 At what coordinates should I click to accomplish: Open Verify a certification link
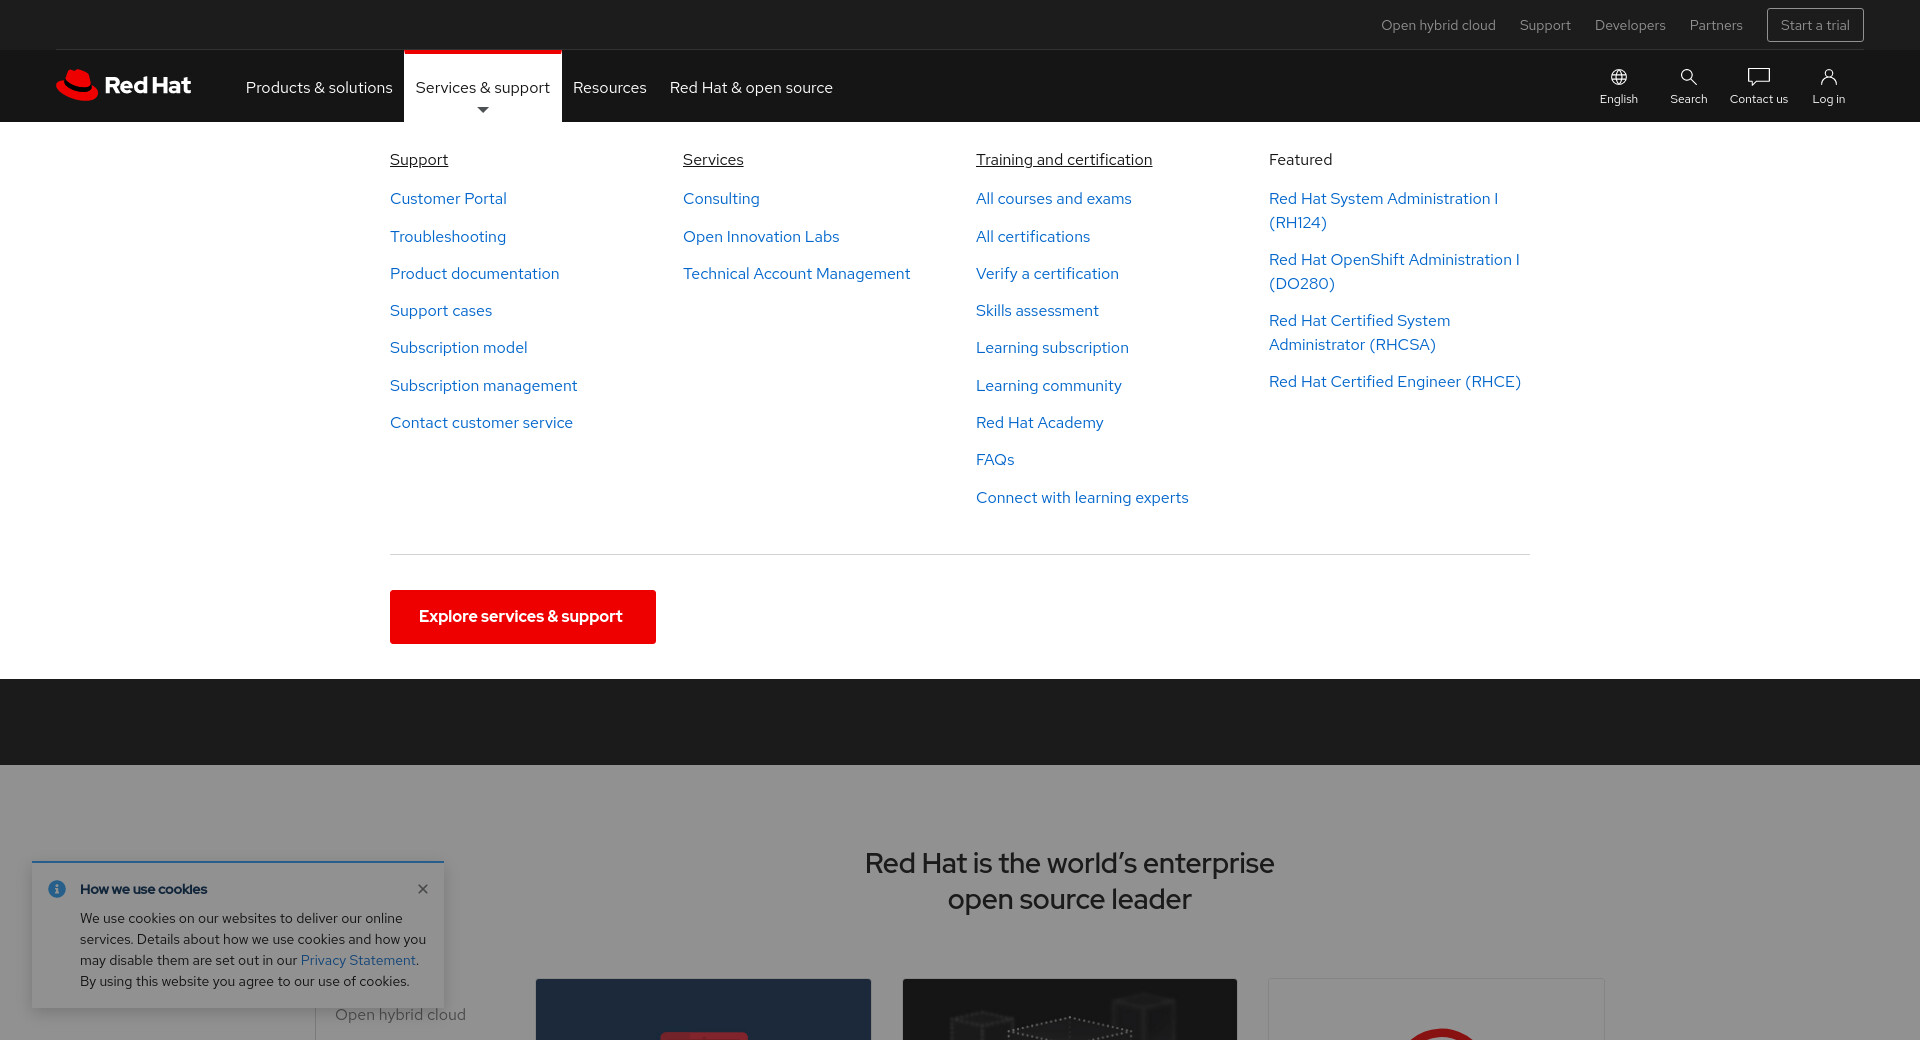[x=1047, y=274]
